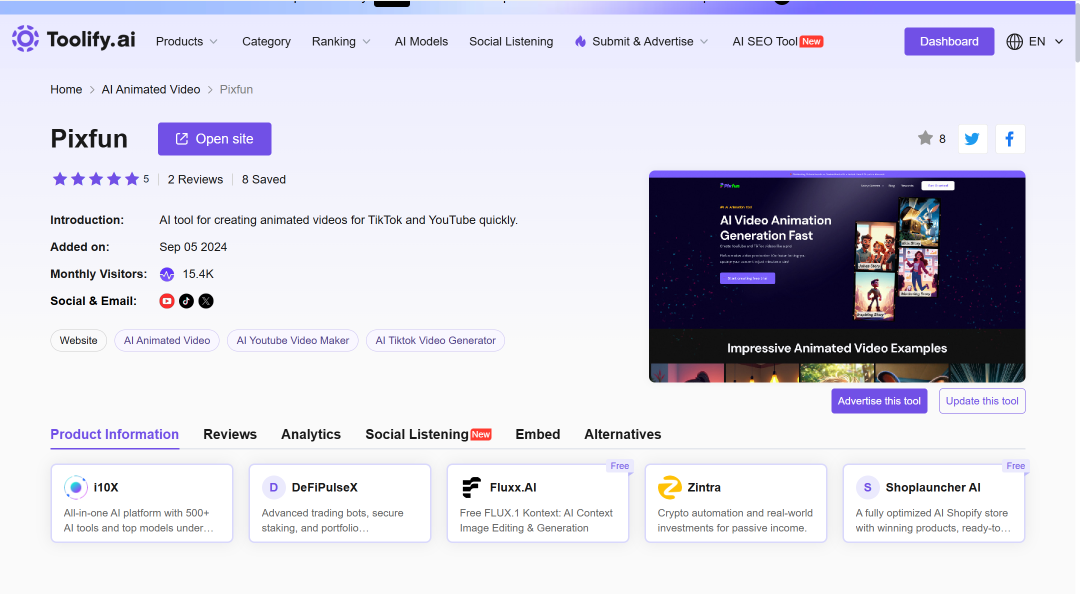1080x594 pixels.
Task: Switch to the Alternatives tab
Action: tap(623, 434)
